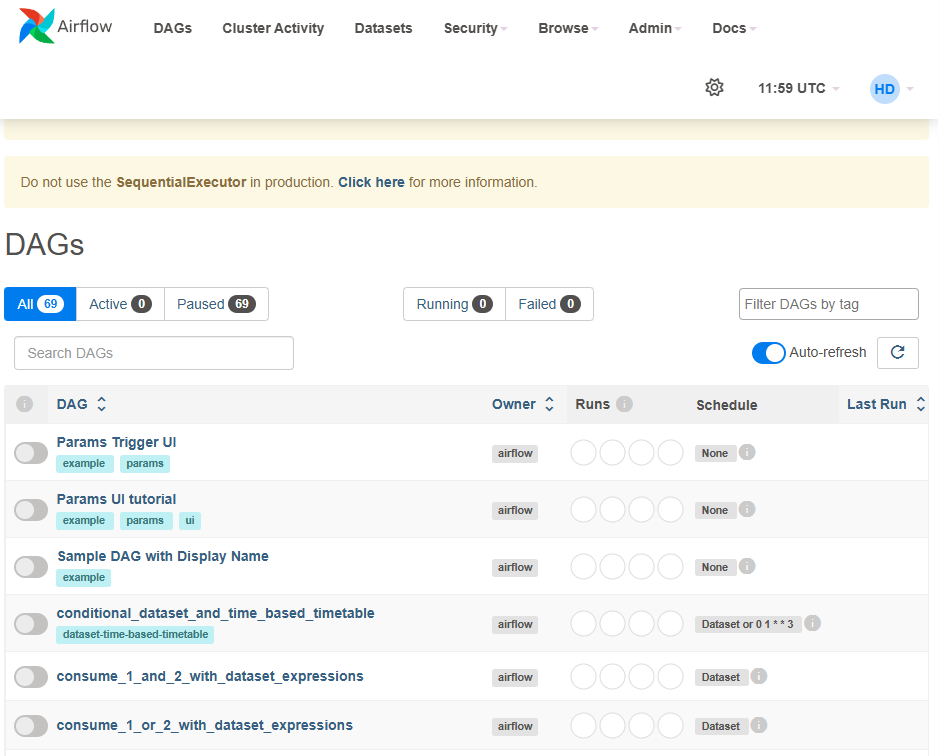Open consume_1_or_2_with_dataset_expressions DAG link
Viewport: 939px width, 756px height.
point(204,725)
